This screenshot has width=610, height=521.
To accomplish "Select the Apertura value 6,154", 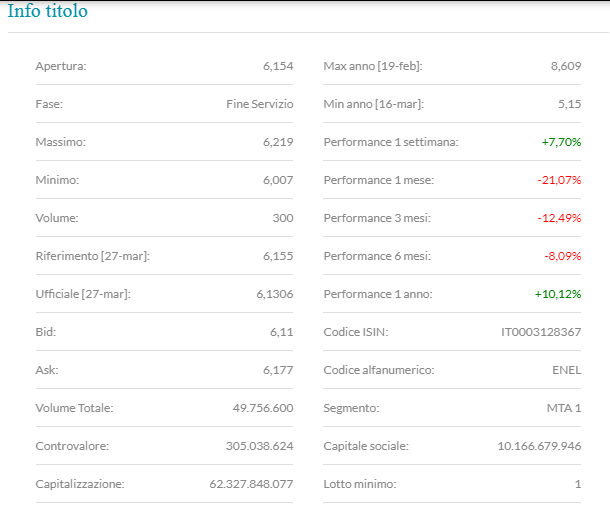I will [277, 66].
